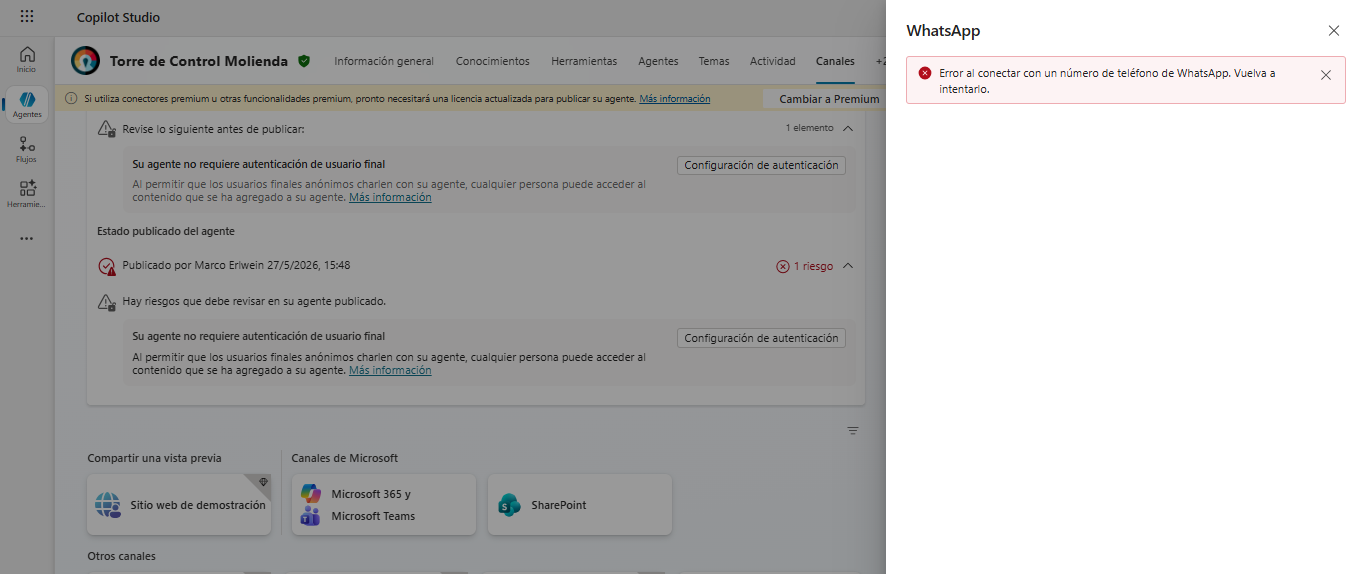Click the Torre de Control Molienda agent name
Screen dimensions: 1353x574
[199, 61]
